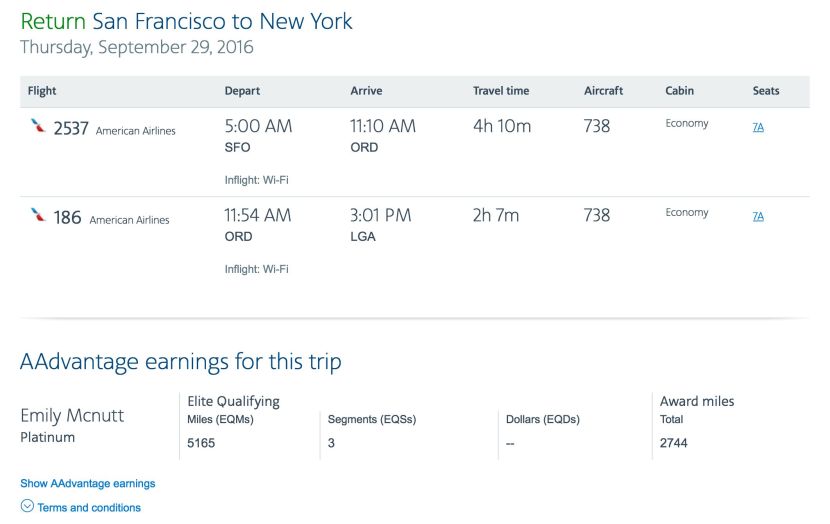The width and height of the screenshot is (830, 524).
Task: Click the Flight column header
Action: (42, 91)
